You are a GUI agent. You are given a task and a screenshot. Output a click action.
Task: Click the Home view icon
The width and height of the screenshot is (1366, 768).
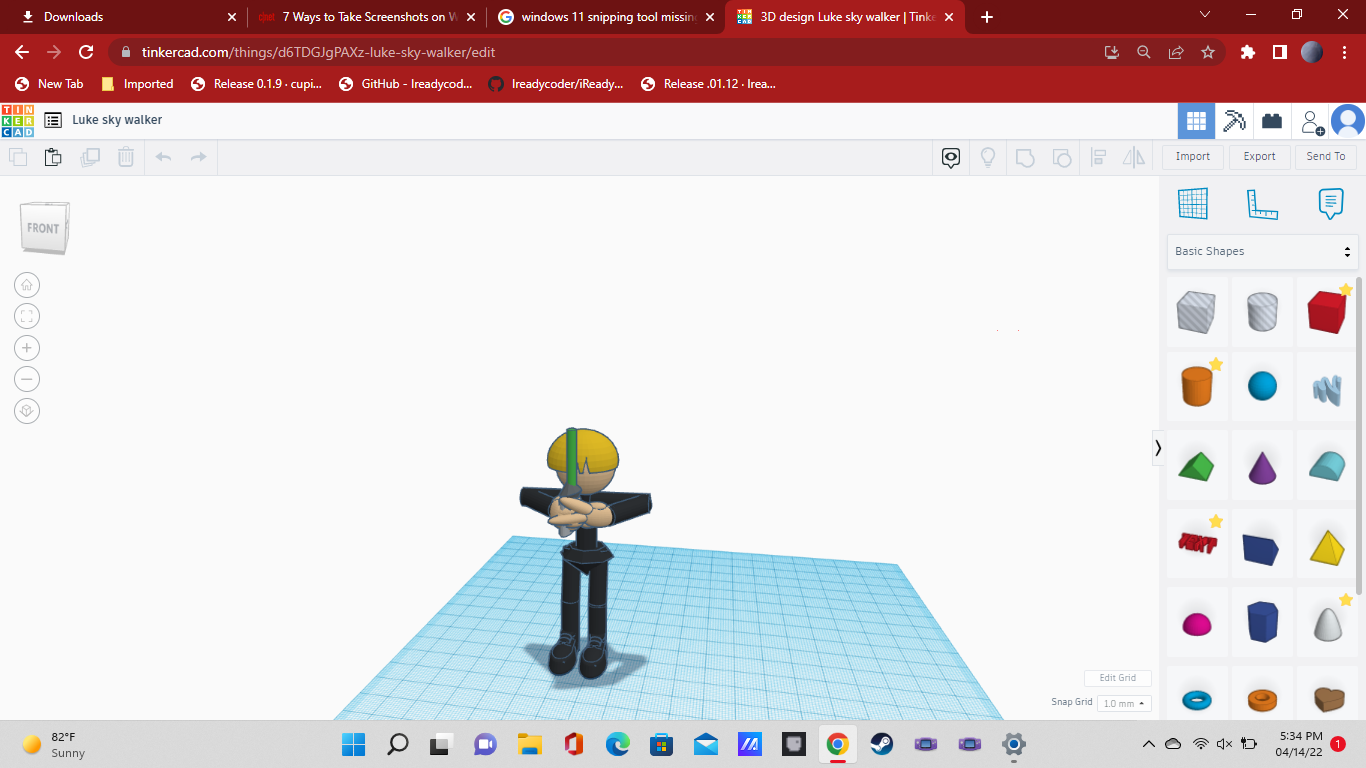(27, 285)
